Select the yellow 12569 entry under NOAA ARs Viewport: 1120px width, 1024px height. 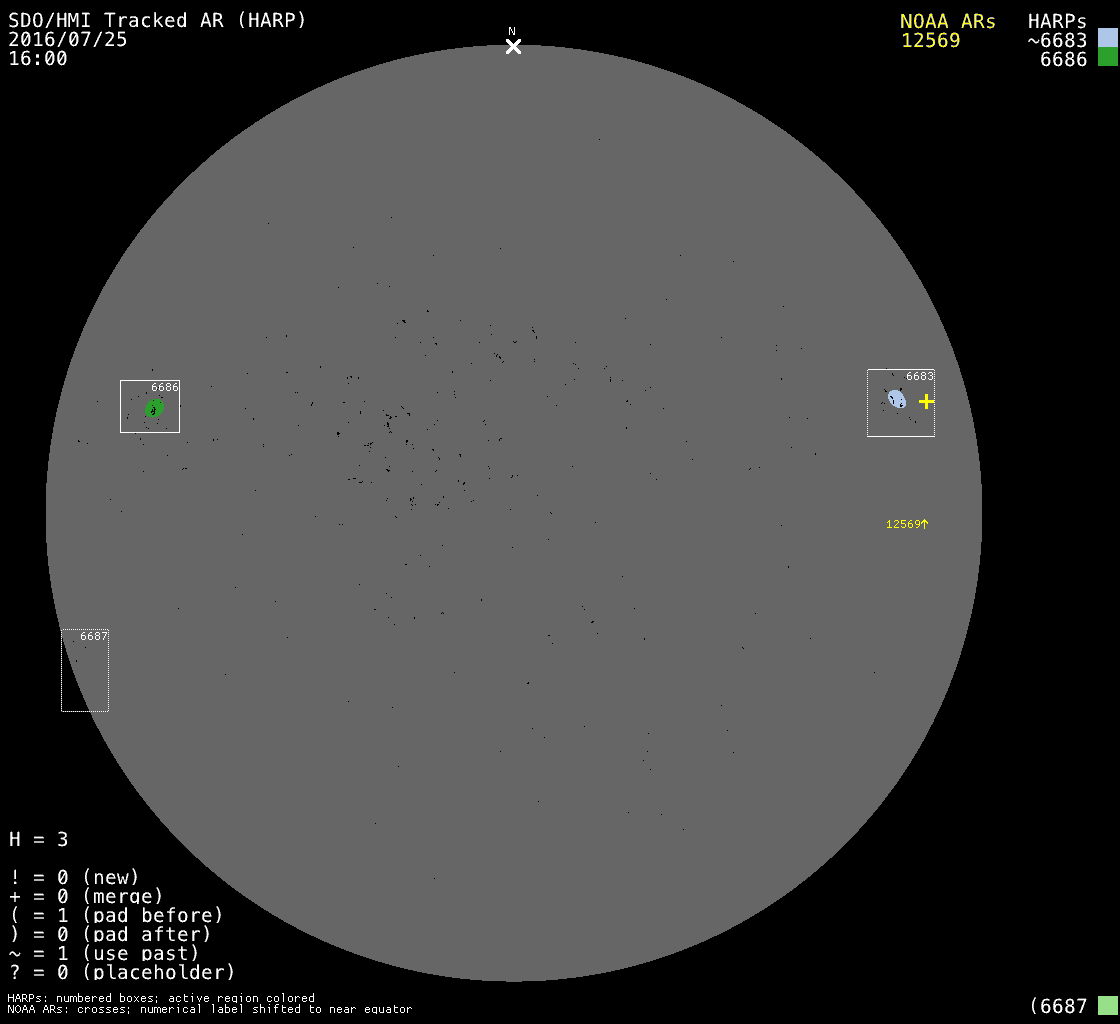(x=930, y=40)
